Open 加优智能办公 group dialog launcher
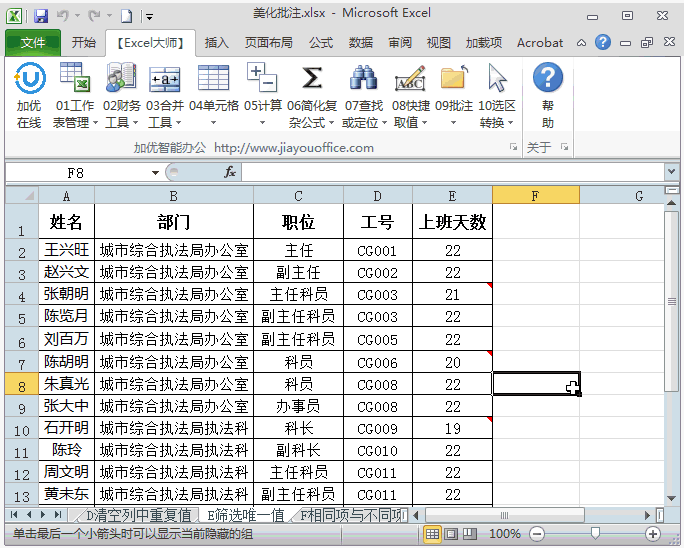Image resolution: width=684 pixels, height=548 pixels. click(513, 147)
